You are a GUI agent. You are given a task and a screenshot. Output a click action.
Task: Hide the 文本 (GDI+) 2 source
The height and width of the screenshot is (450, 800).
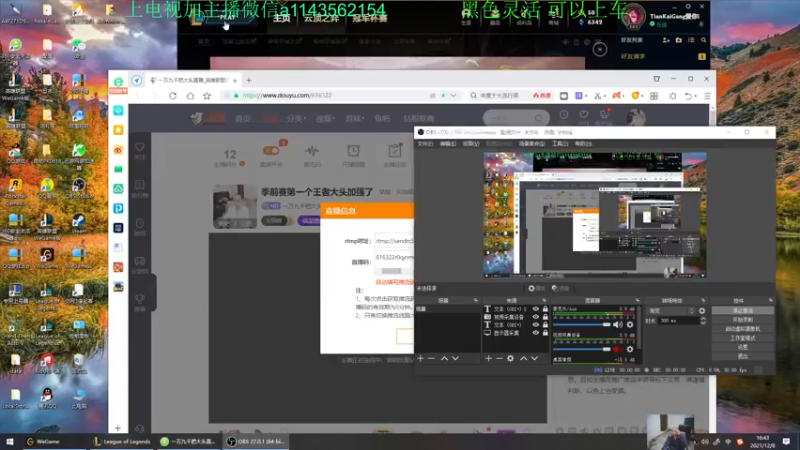coord(536,309)
